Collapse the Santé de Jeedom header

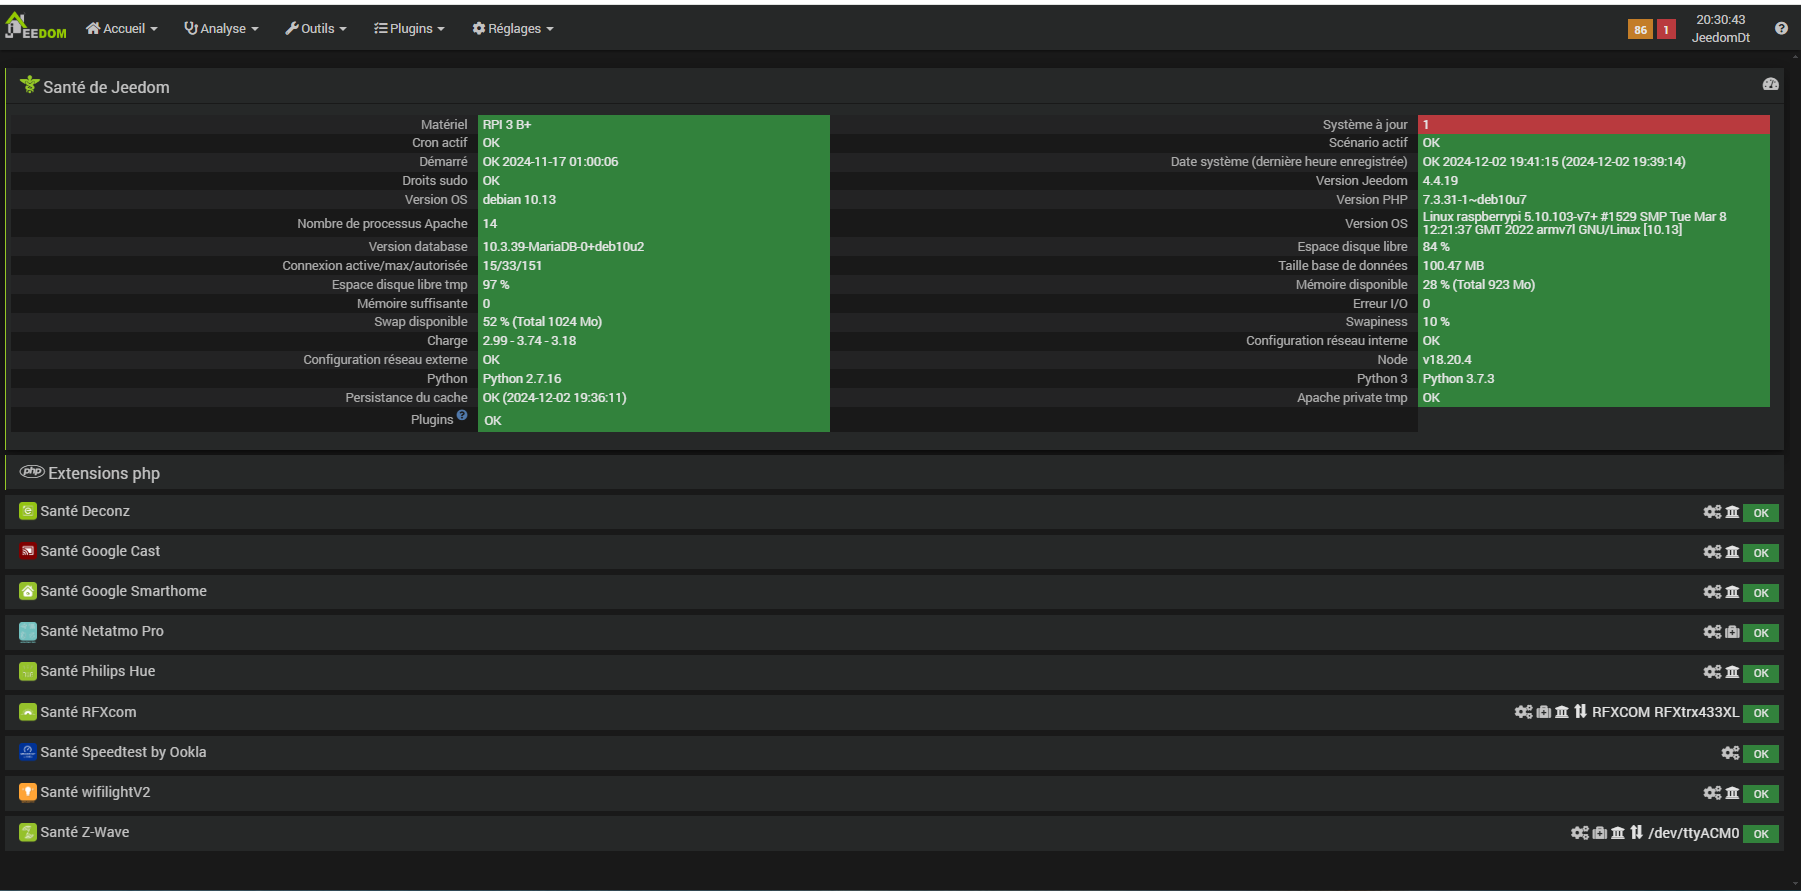tap(106, 87)
